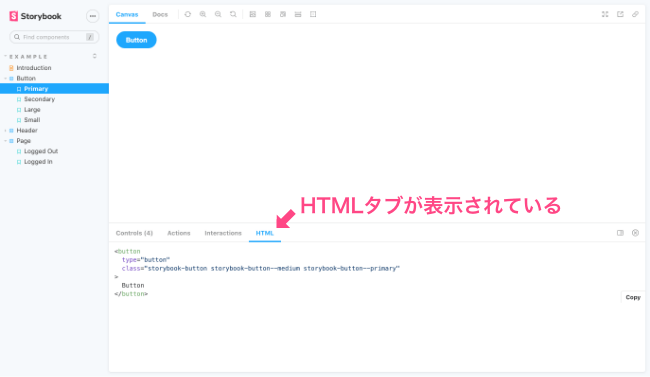Reset the canvas zoom level
This screenshot has width=650, height=377.
pos(233,14)
